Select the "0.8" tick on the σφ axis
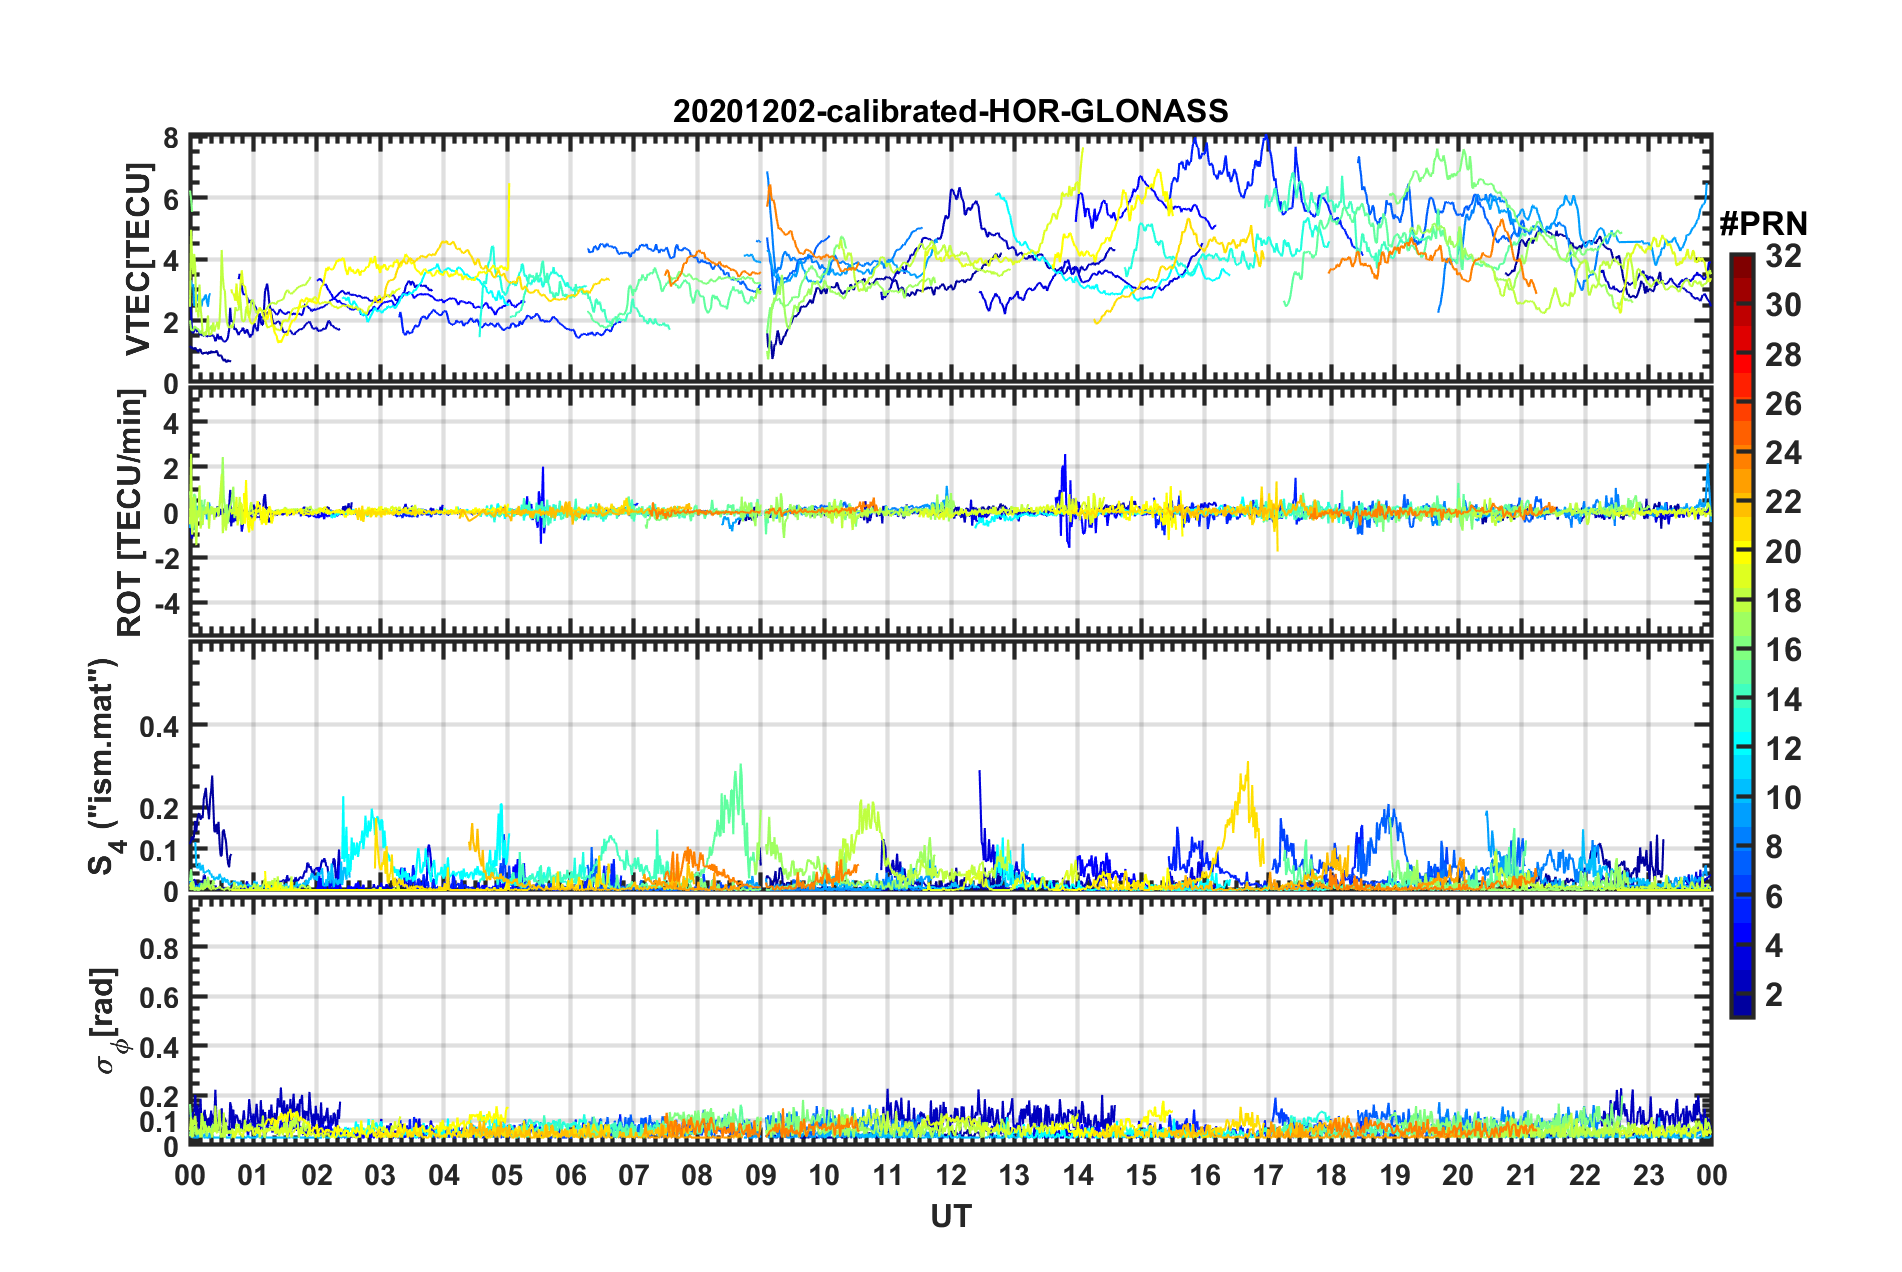The image size is (1902, 1272). click(159, 948)
